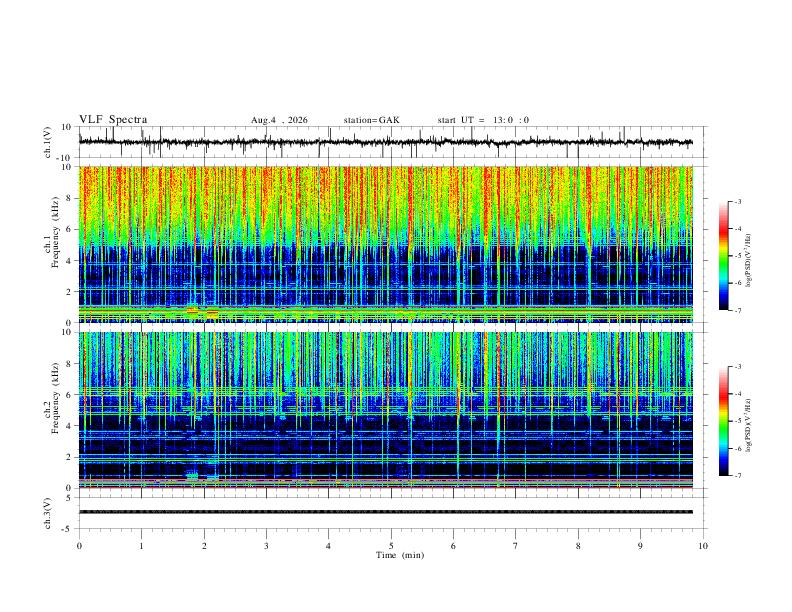Click the upper PSD color scale bar
Viewport: 792px width, 612px height.
pos(723,256)
